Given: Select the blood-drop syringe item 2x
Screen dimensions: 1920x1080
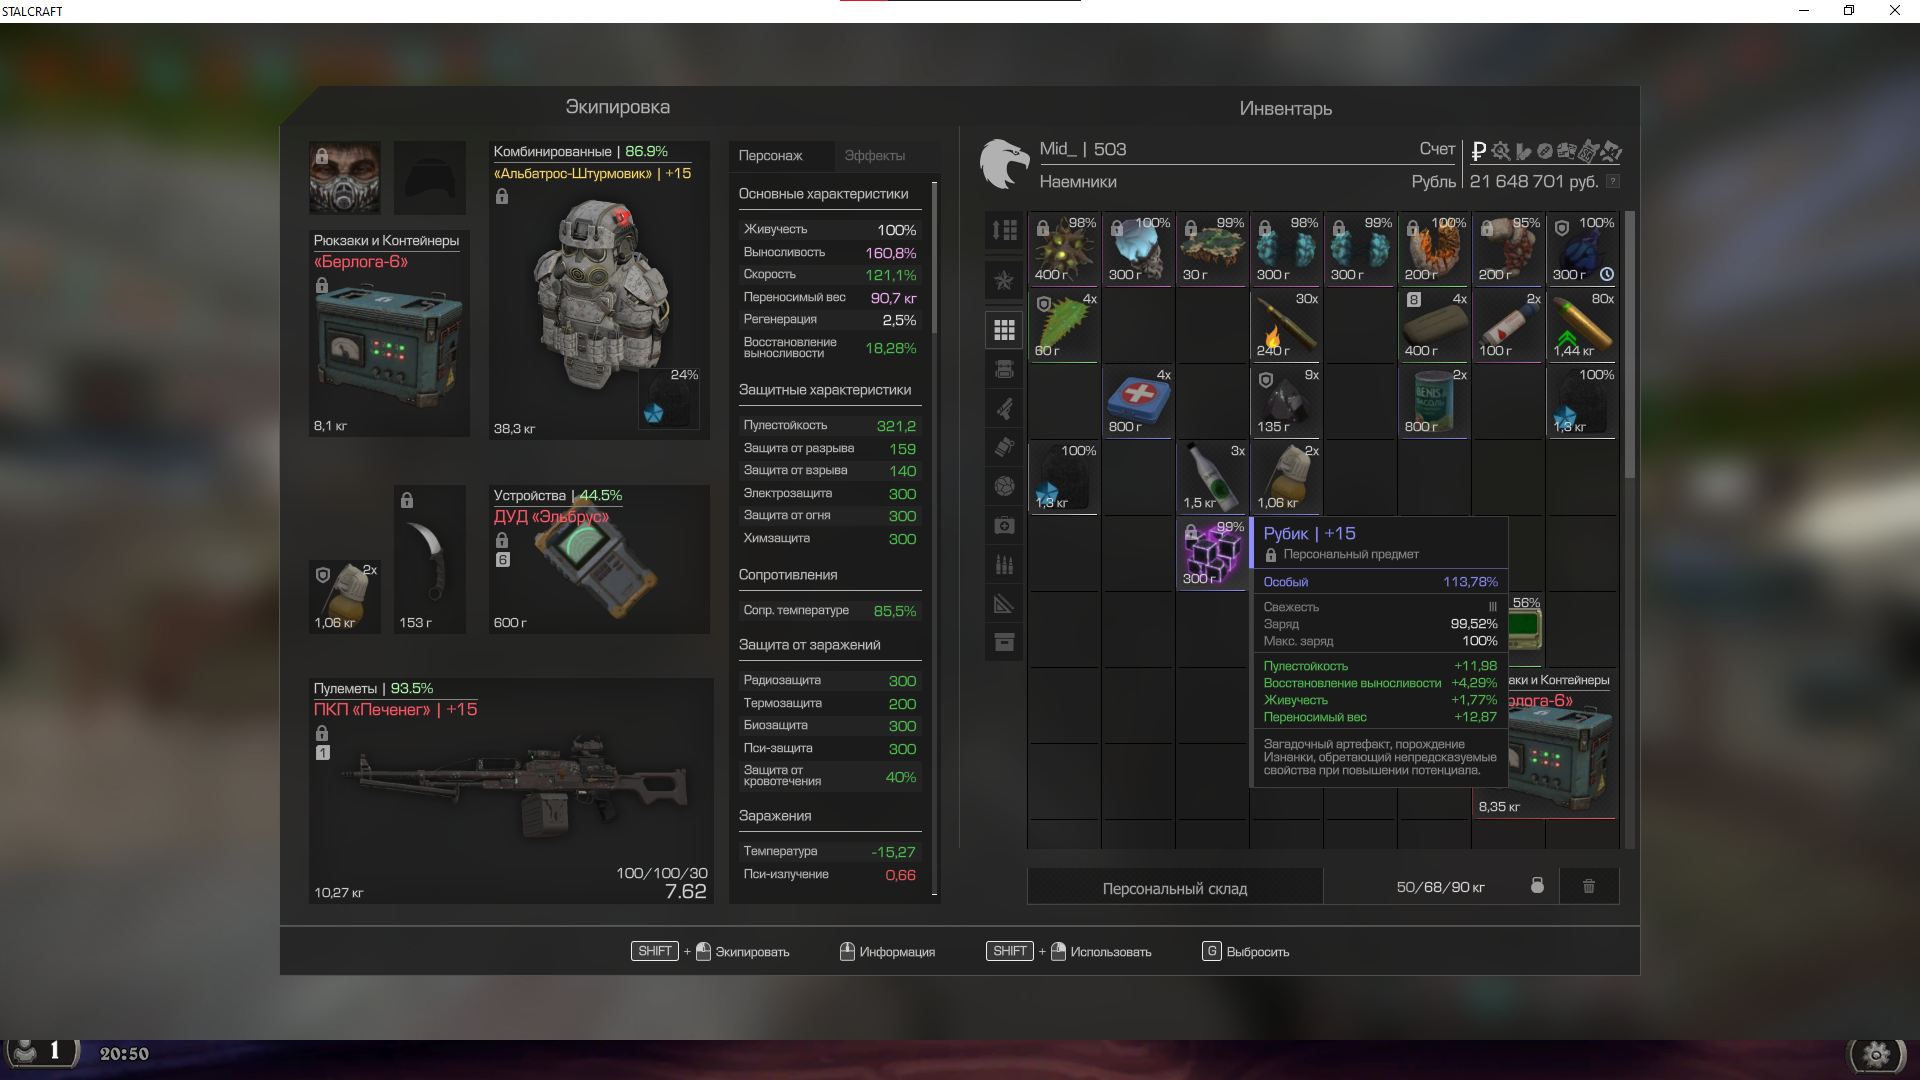Looking at the screenshot, I should (1508, 325).
